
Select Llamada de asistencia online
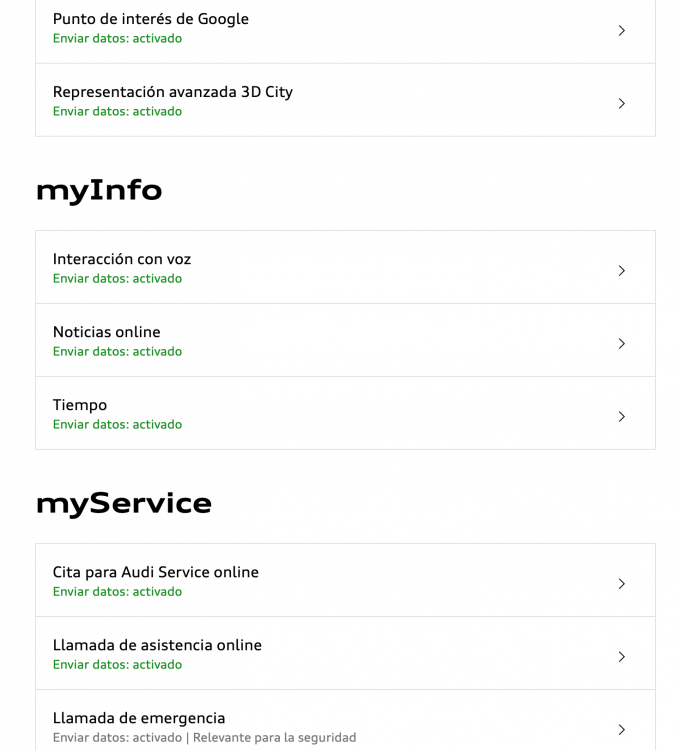[x=345, y=653]
